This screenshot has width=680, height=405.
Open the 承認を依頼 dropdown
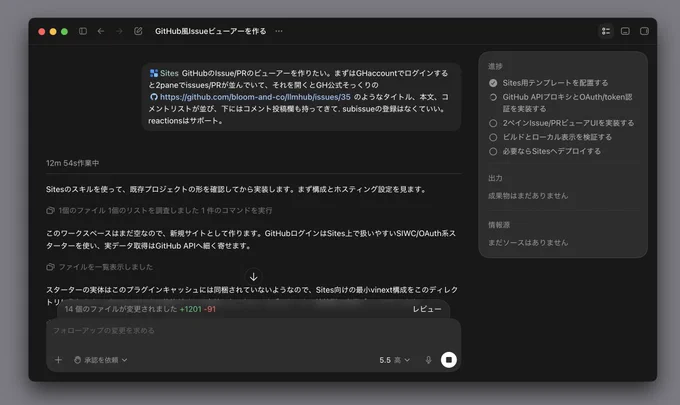pyautogui.click(x=101, y=360)
